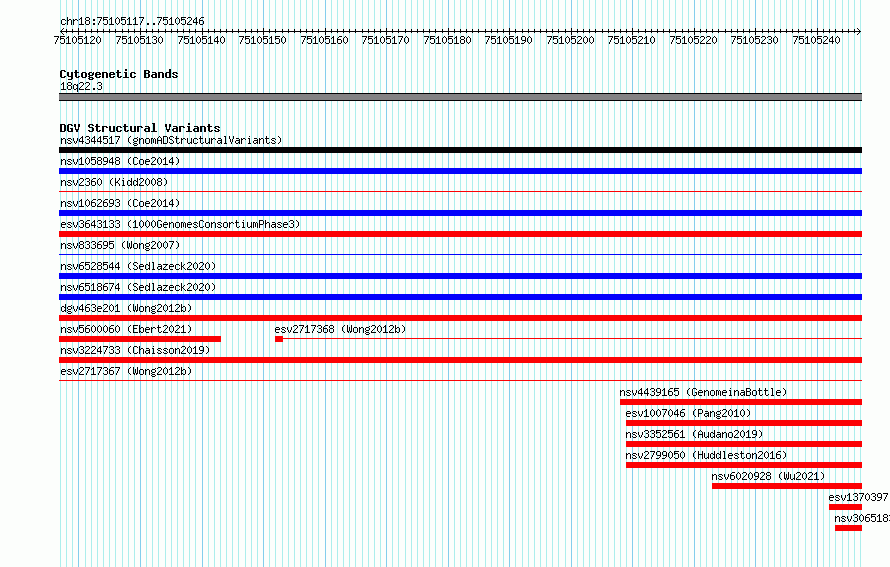The height and width of the screenshot is (567, 890).
Task: Click the red bar under esv1007046
Action: 744,423
